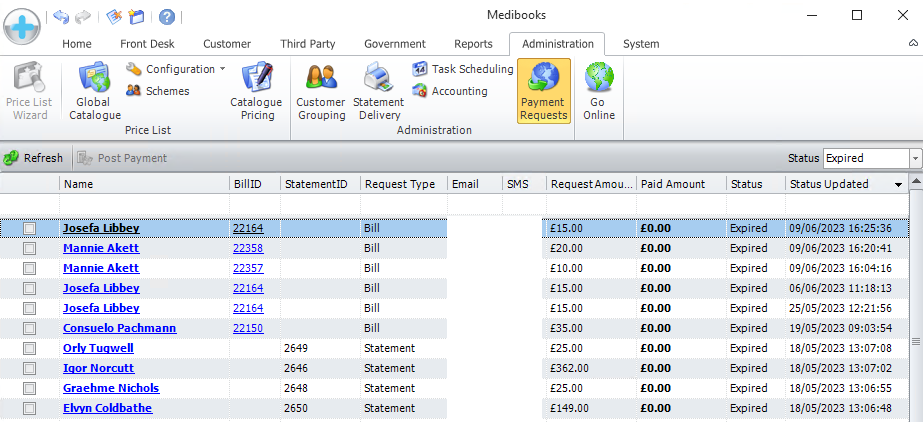Expand the Configuration dropdown menu
Screen dimensions: 923x422
pyautogui.click(x=222, y=69)
